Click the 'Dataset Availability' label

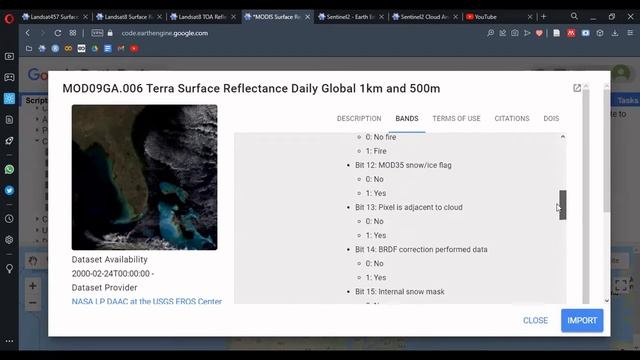tap(109, 260)
